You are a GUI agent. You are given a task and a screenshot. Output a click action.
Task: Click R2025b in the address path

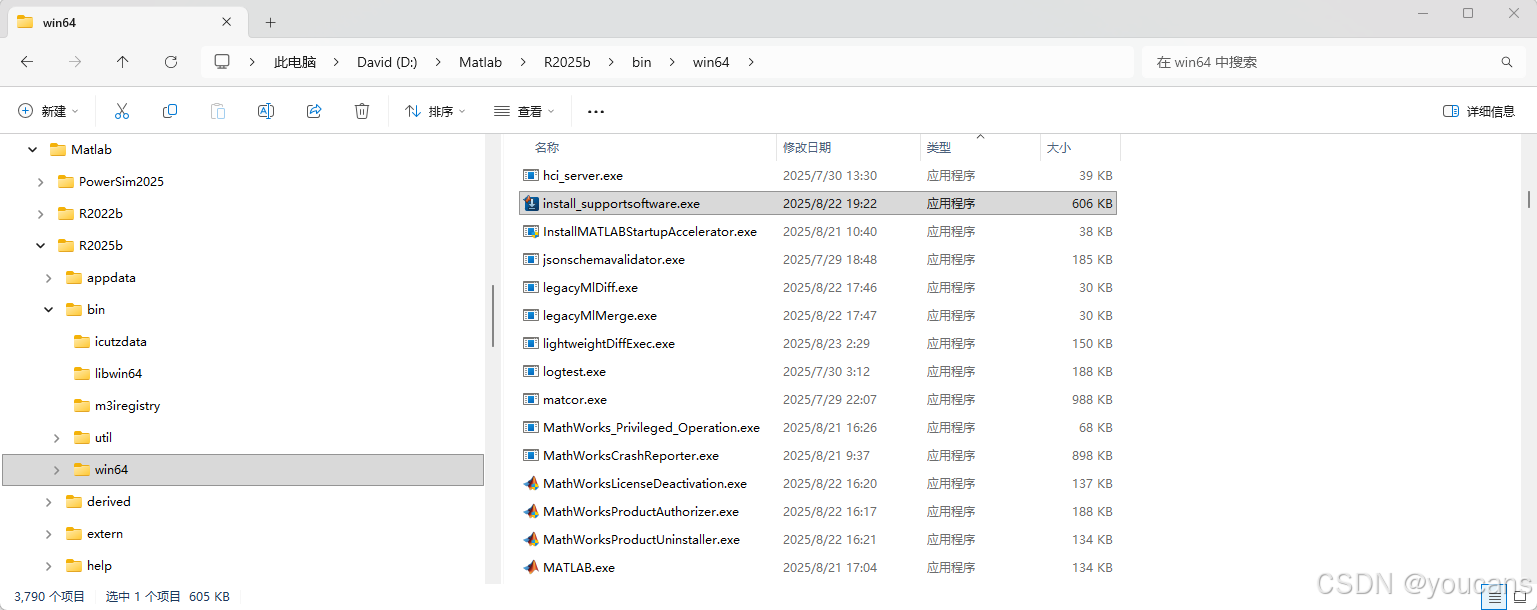[x=567, y=62]
